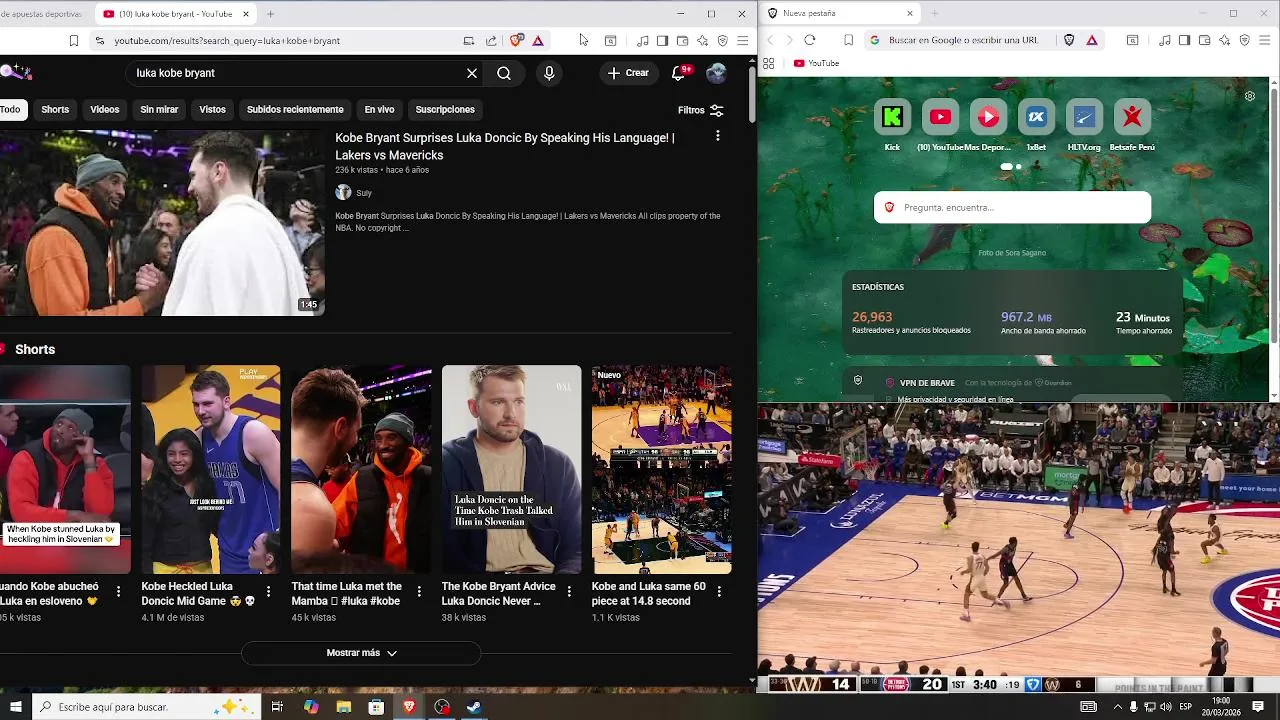This screenshot has width=1280, height=720.
Task: Click the VPN DE BRAVE label
Action: click(x=927, y=383)
